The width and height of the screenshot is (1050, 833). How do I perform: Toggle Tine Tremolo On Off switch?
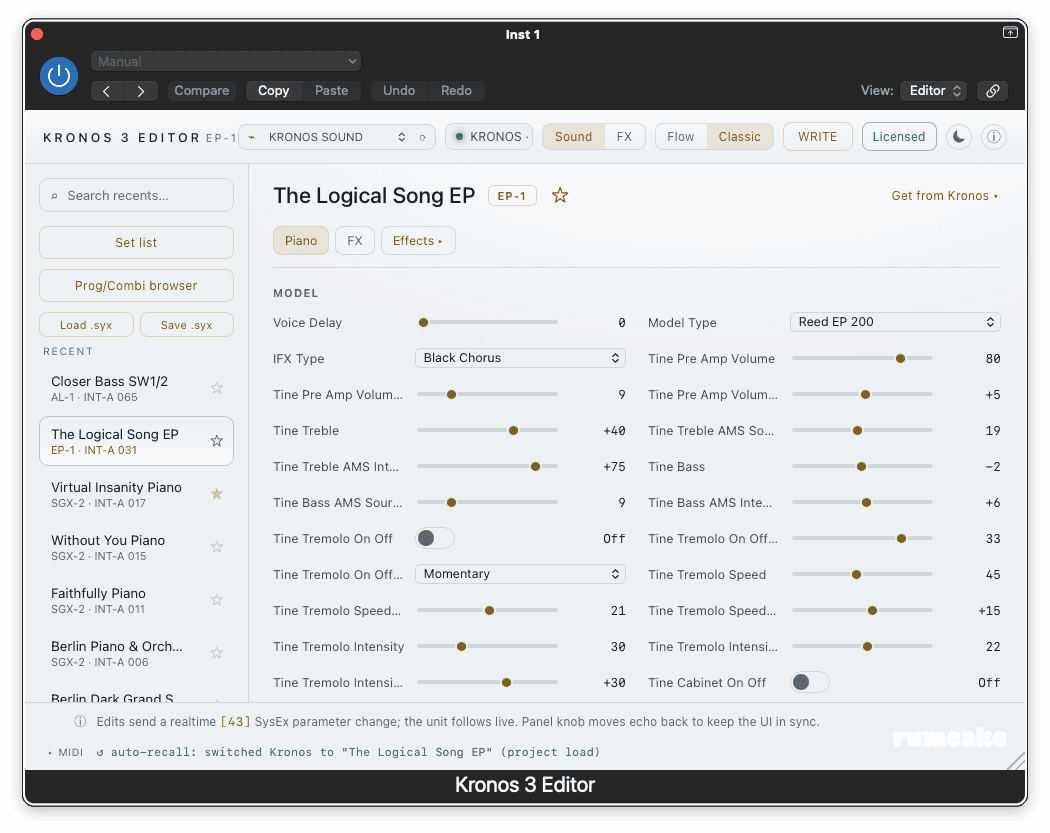[435, 538]
